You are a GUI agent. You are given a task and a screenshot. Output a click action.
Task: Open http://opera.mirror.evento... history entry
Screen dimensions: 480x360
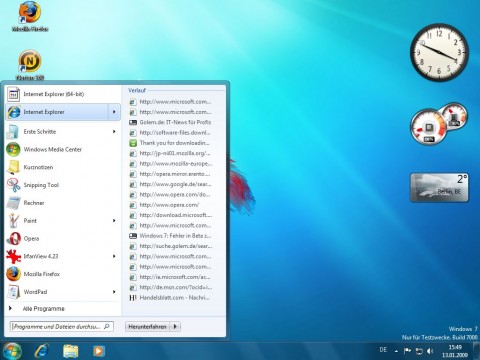[x=170, y=174]
